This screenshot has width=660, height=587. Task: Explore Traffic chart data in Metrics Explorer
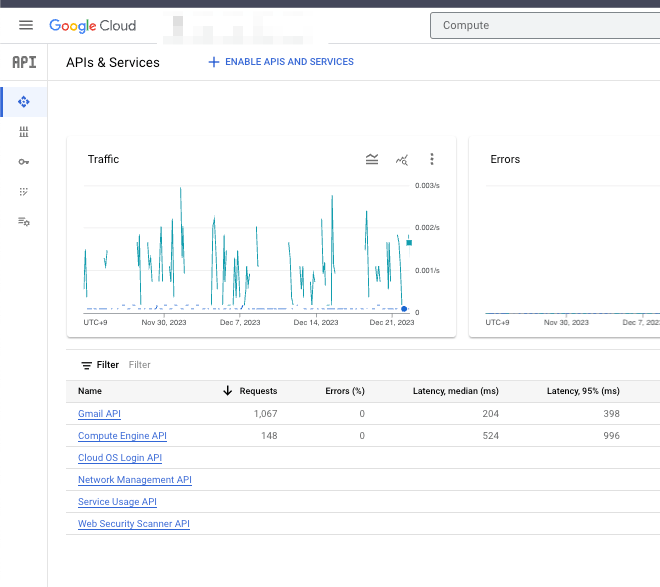(x=402, y=159)
